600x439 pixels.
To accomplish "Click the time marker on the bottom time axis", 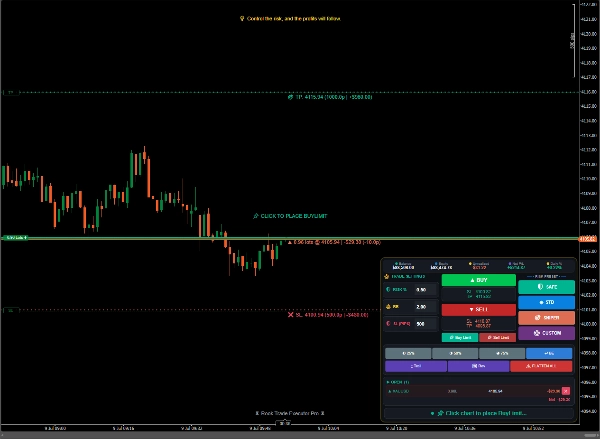I will (x=284, y=423).
